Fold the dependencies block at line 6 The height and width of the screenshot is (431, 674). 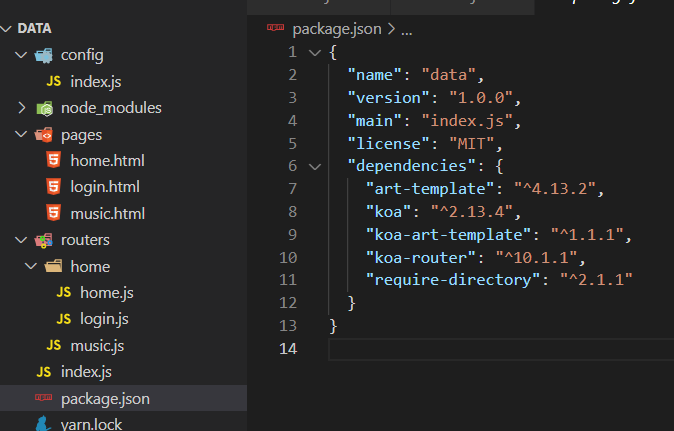click(x=315, y=166)
